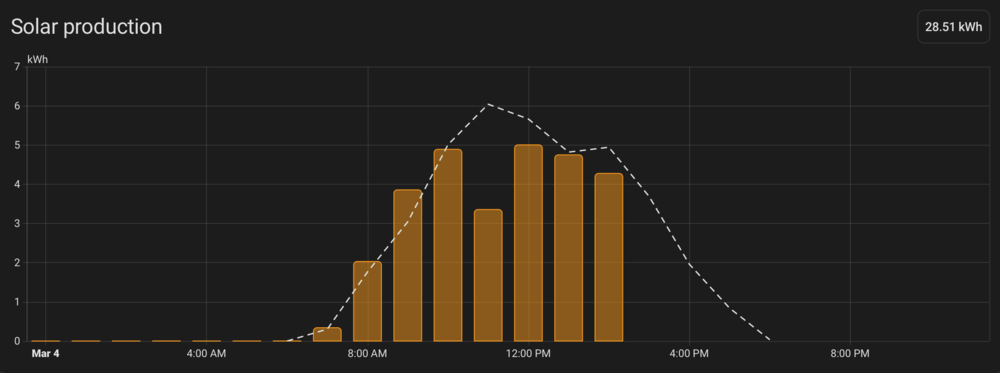Click the 6 value on the y-axis
The image size is (1000, 373).
[x=17, y=106]
